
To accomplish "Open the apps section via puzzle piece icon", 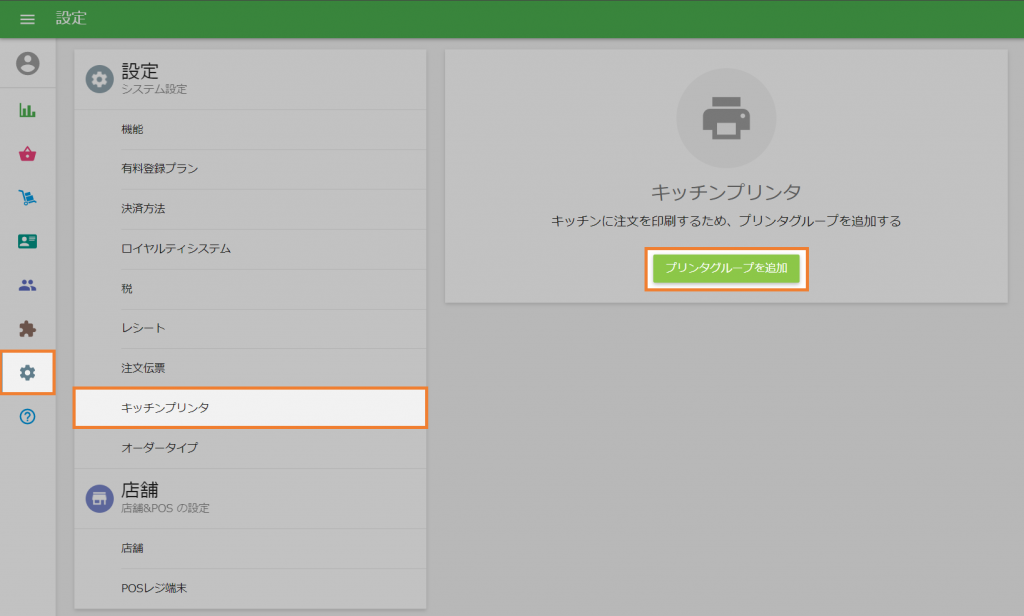I will pyautogui.click(x=27, y=328).
